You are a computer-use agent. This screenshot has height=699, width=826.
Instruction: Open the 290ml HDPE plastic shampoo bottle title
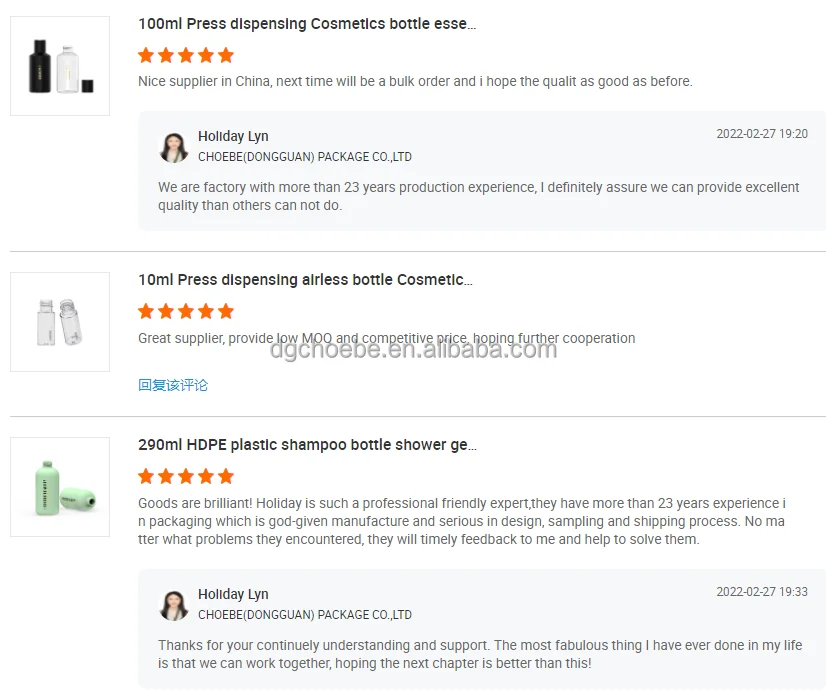pos(307,445)
